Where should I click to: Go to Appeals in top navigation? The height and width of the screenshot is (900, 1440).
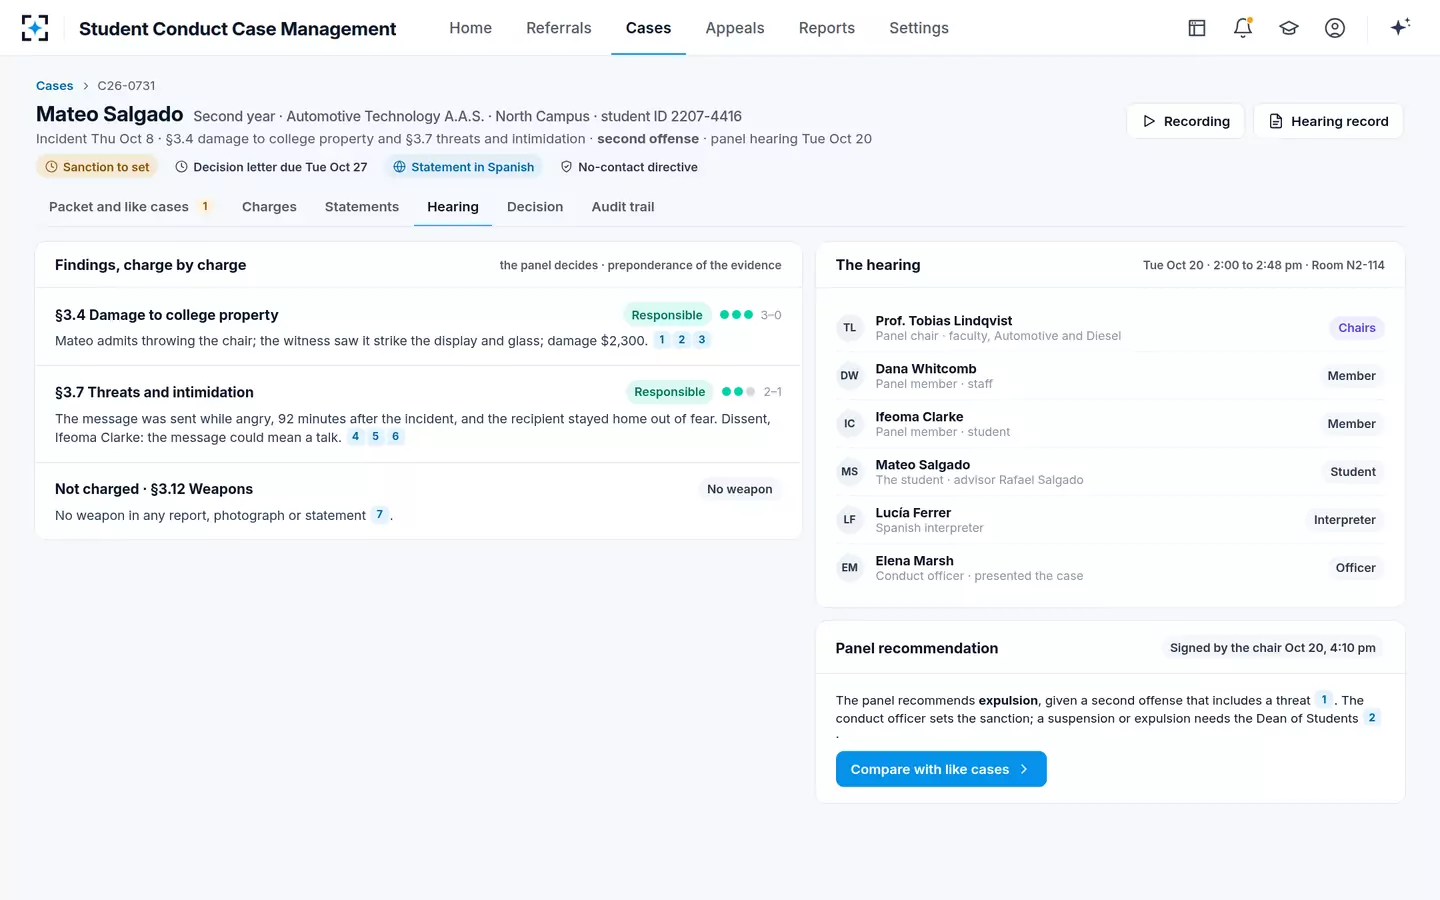pos(735,28)
